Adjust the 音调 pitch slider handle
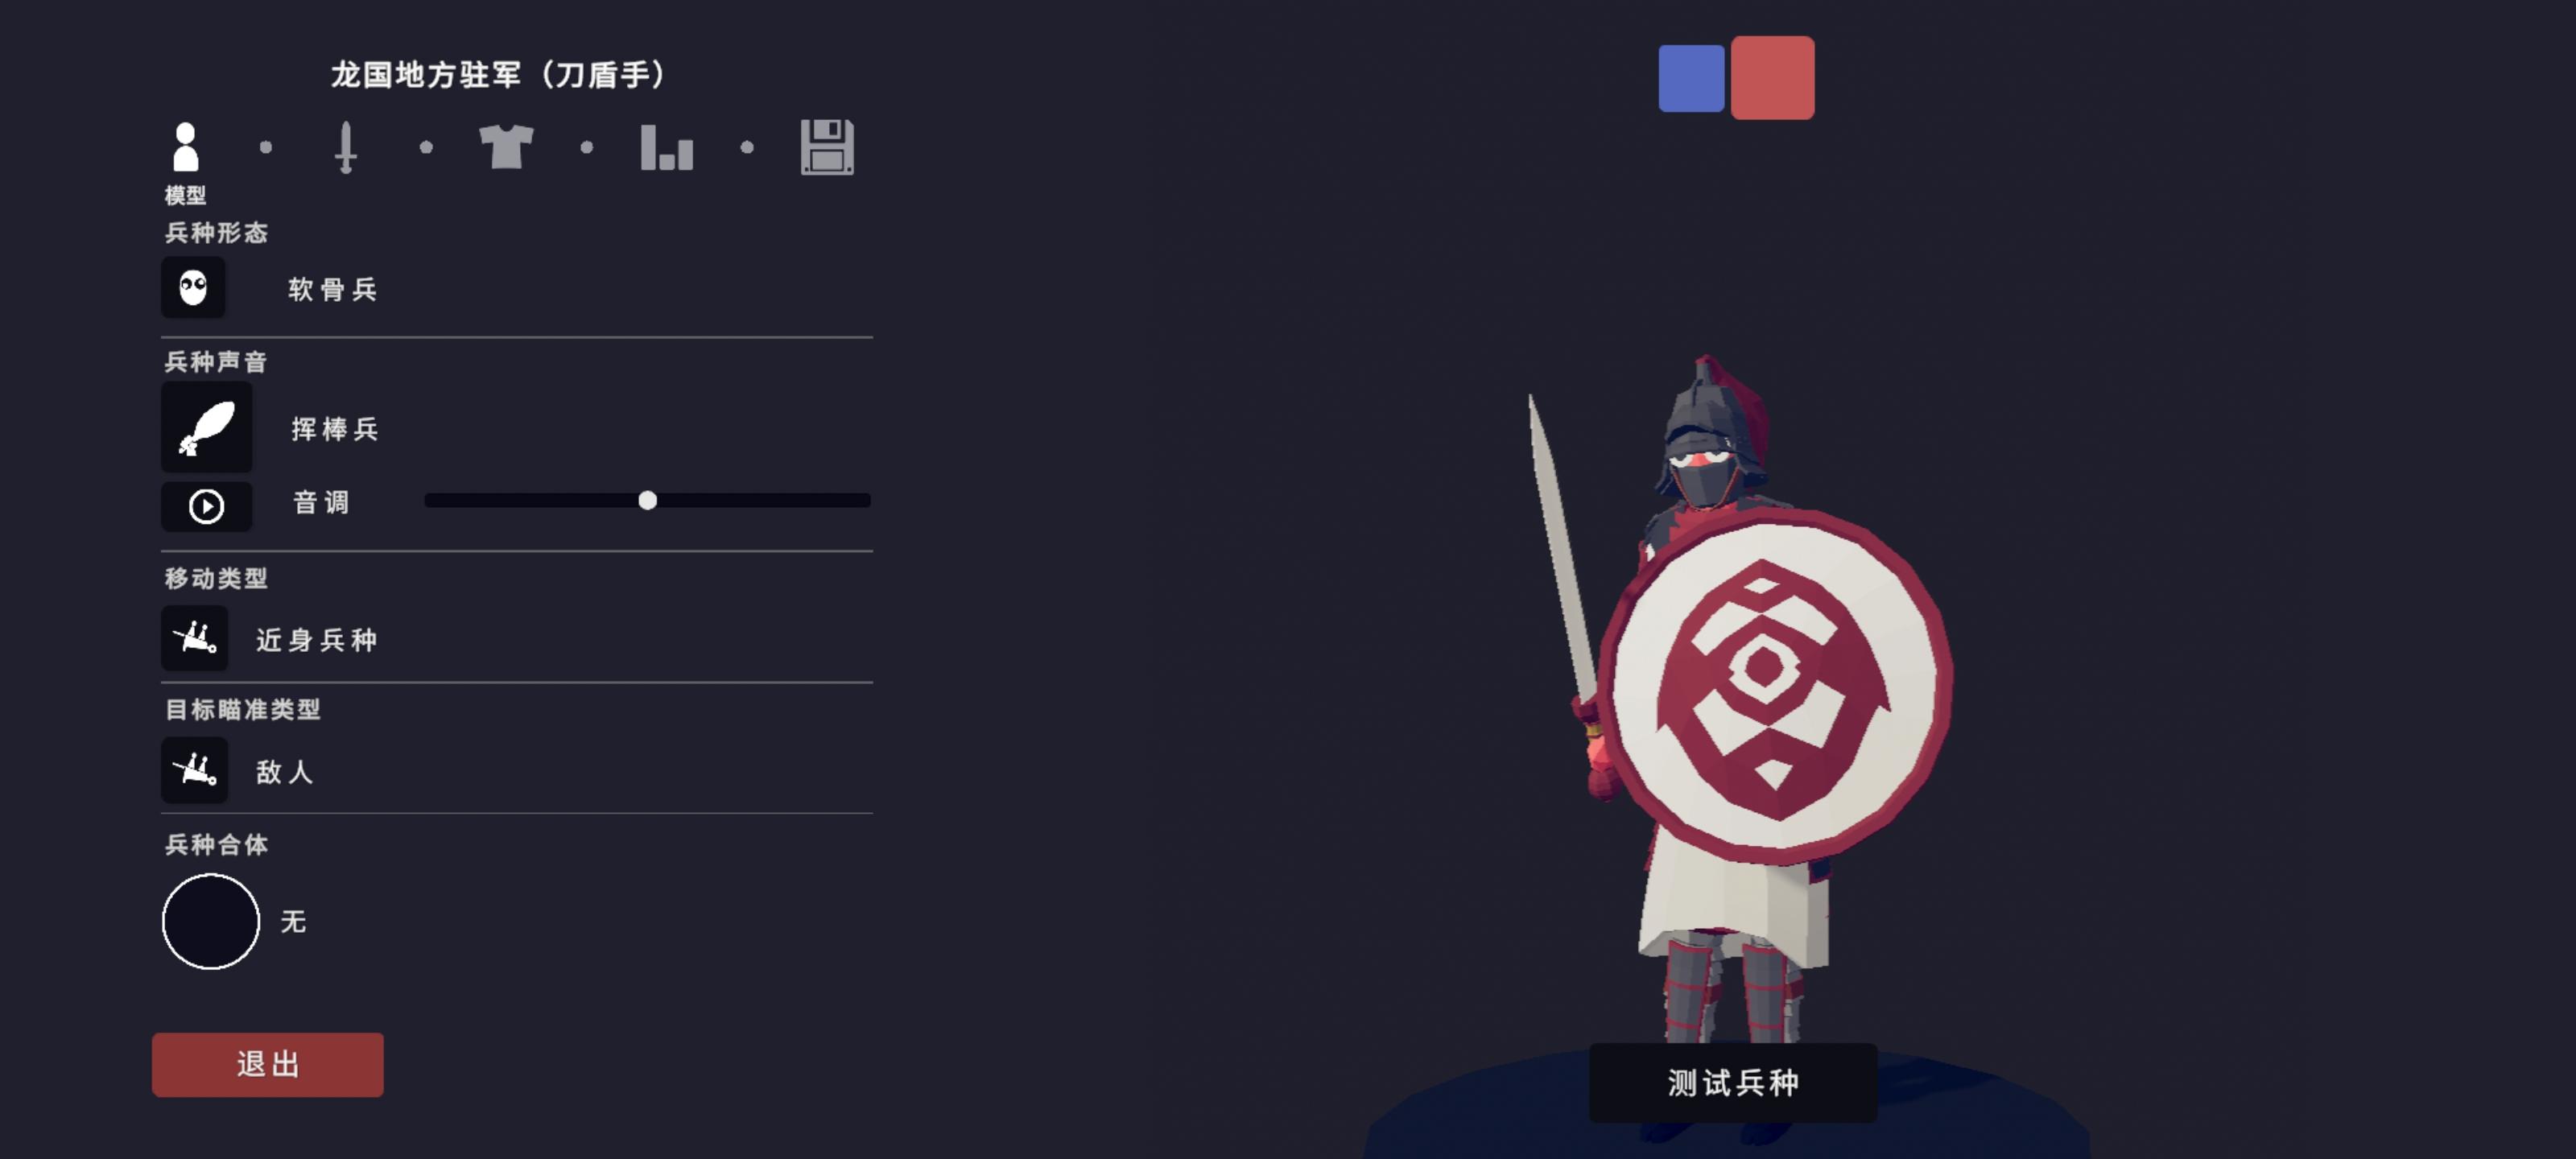 [648, 500]
